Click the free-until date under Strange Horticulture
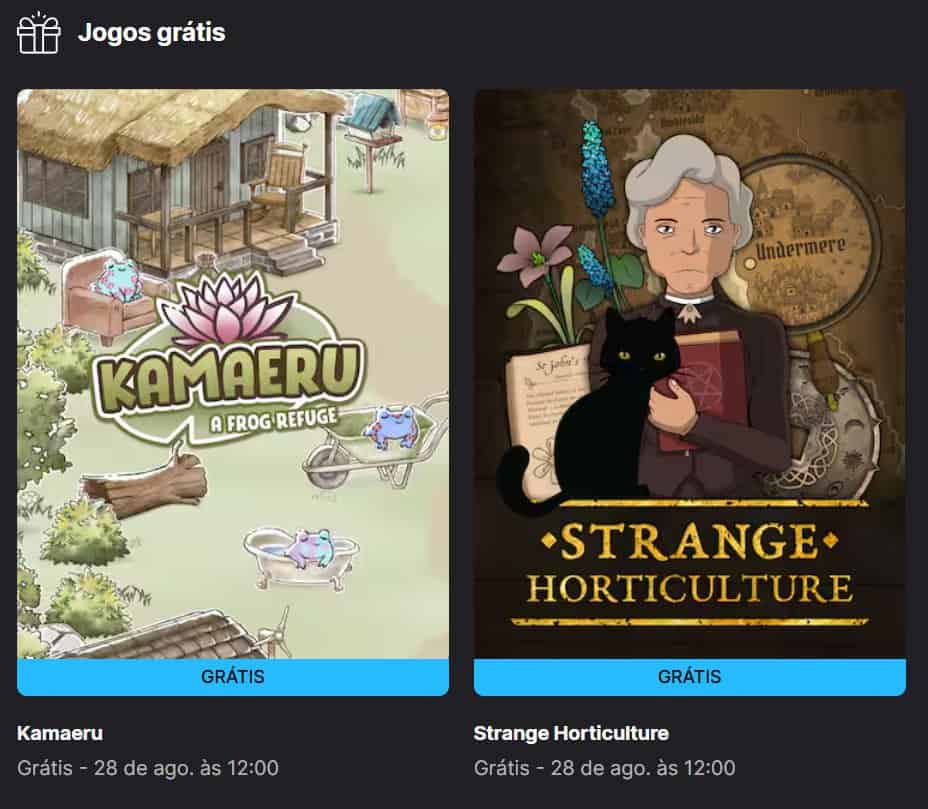The image size is (928, 809). pyautogui.click(x=604, y=768)
